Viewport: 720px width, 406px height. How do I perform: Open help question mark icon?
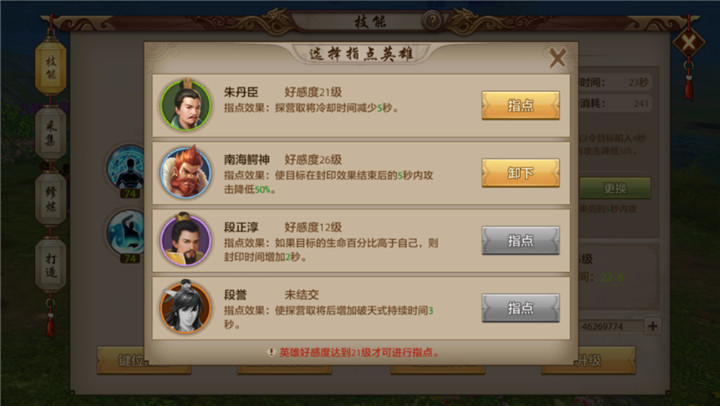click(432, 21)
